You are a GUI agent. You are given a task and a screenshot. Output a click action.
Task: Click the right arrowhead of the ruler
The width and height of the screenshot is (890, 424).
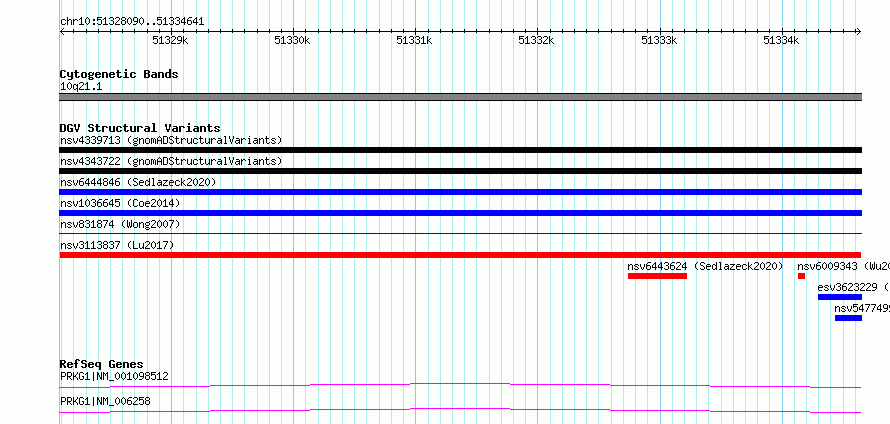tap(859, 31)
